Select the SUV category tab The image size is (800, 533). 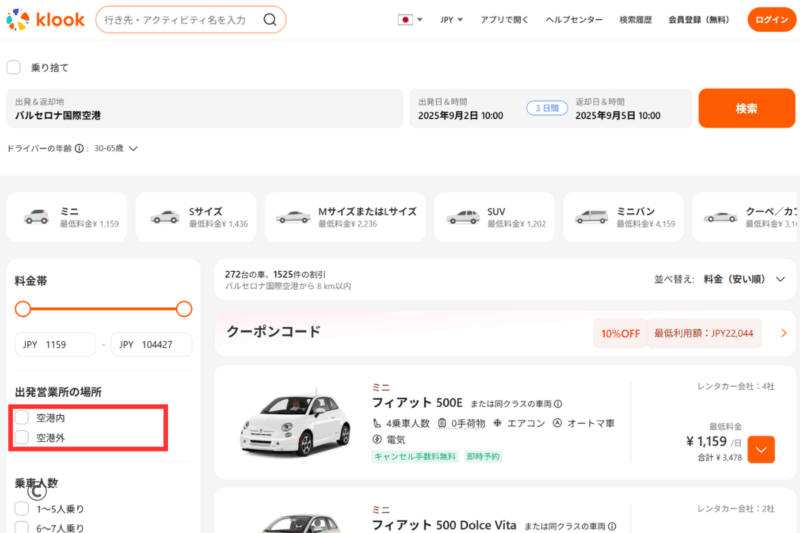click(x=494, y=217)
